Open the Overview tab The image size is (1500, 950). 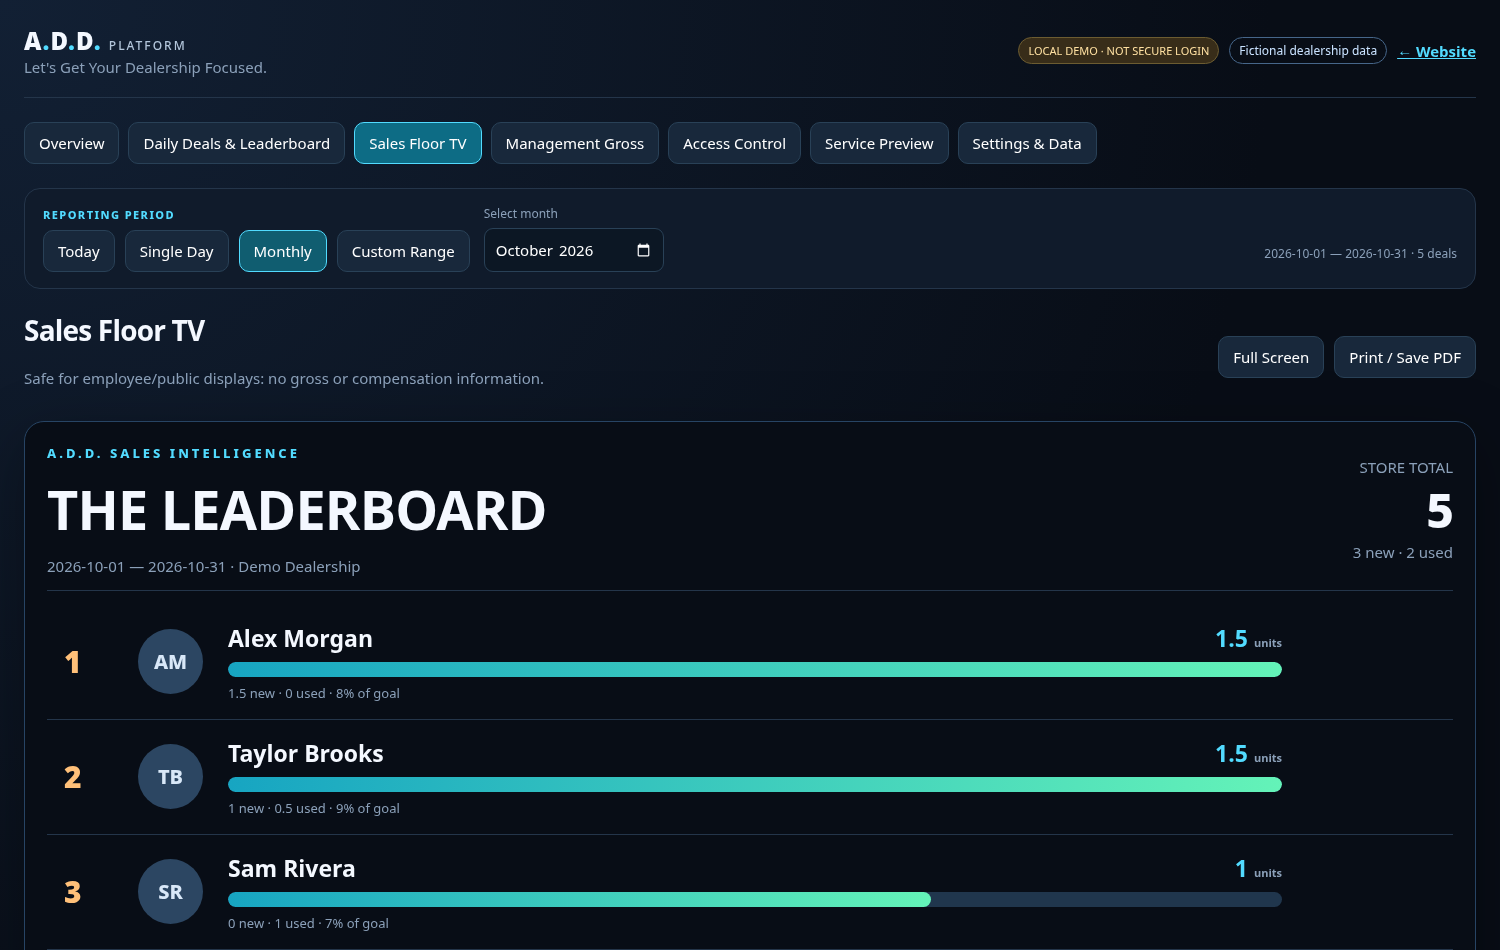(72, 143)
